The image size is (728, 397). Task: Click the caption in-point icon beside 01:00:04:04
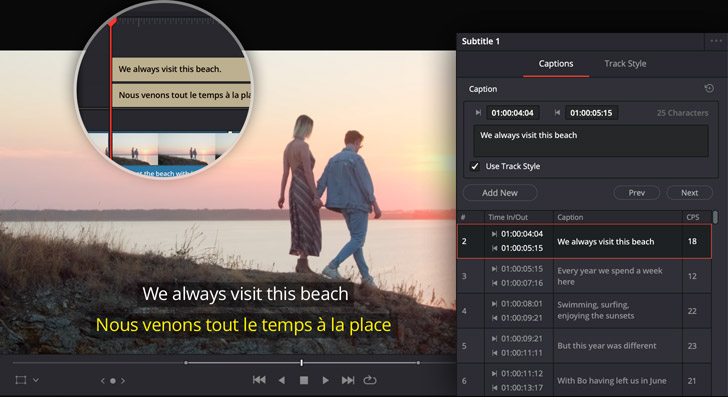click(x=478, y=112)
